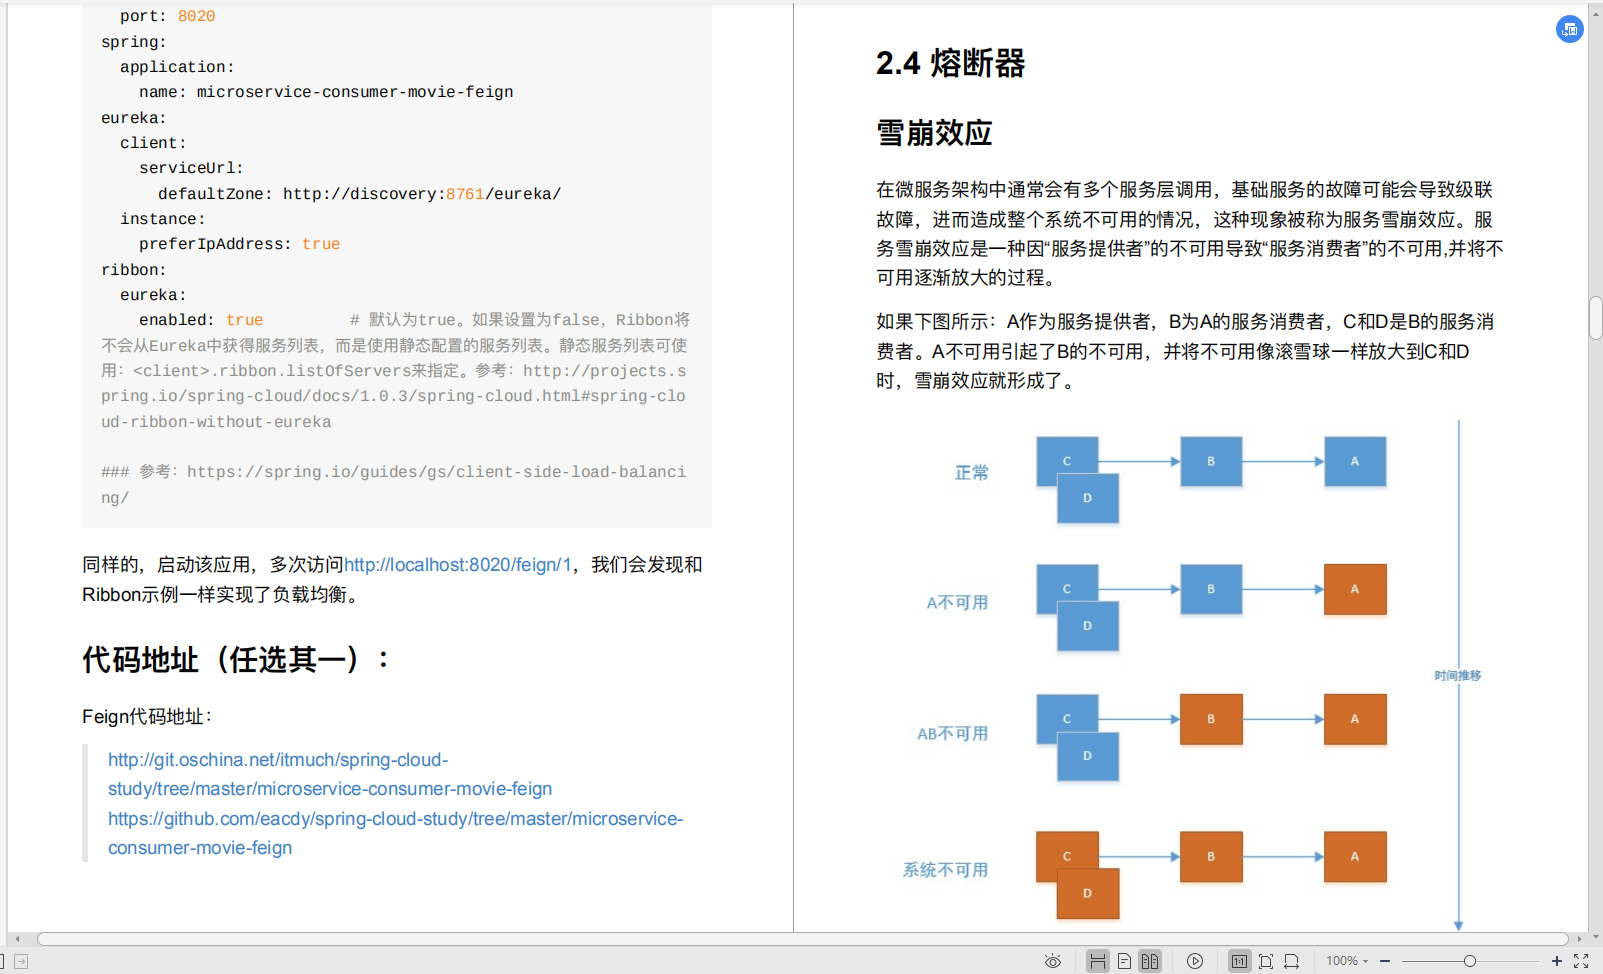Start the presentation with the play icon
This screenshot has width=1603, height=974.
(1195, 961)
